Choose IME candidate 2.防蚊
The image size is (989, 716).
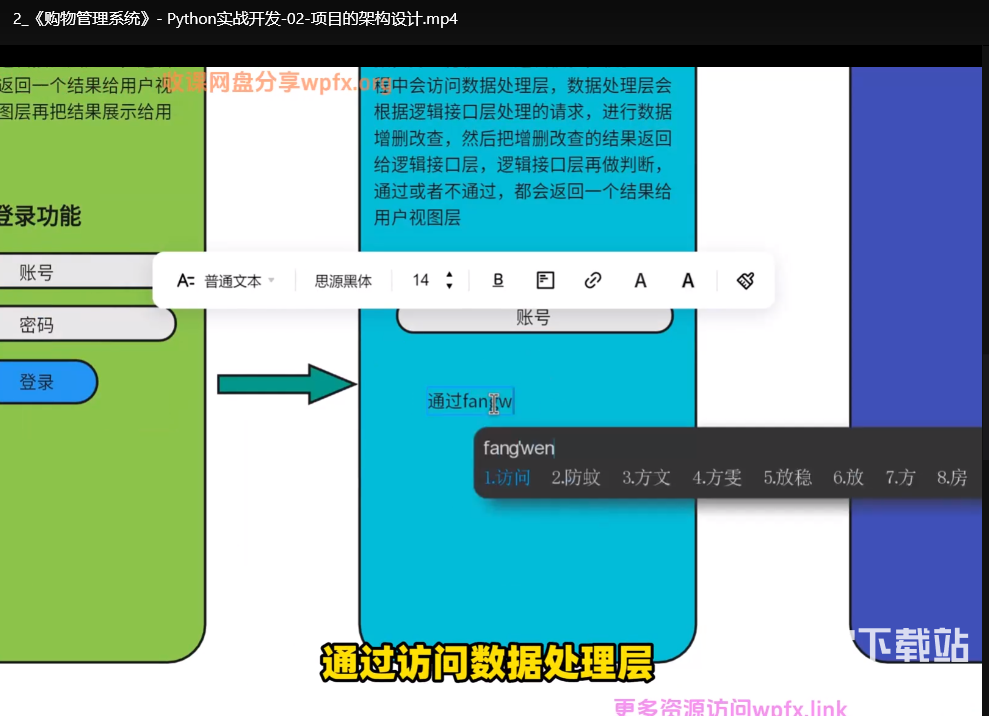[576, 478]
